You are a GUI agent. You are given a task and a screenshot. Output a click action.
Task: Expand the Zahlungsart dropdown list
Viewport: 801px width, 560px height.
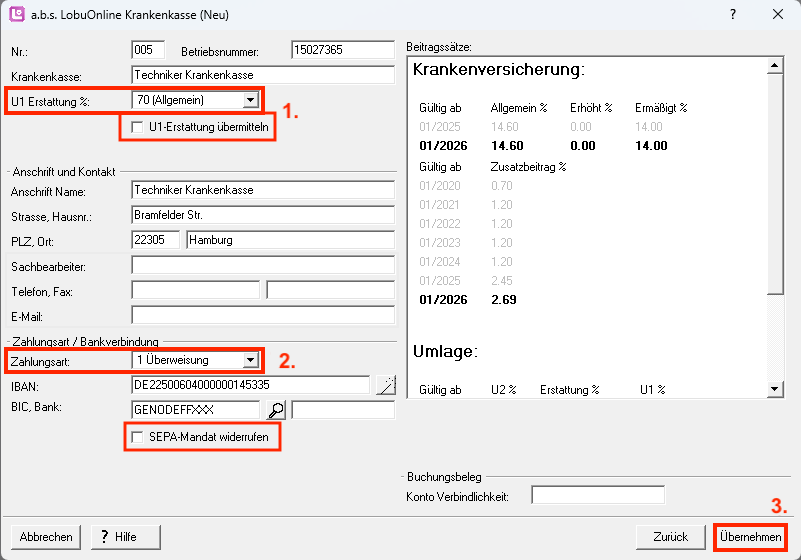point(250,360)
